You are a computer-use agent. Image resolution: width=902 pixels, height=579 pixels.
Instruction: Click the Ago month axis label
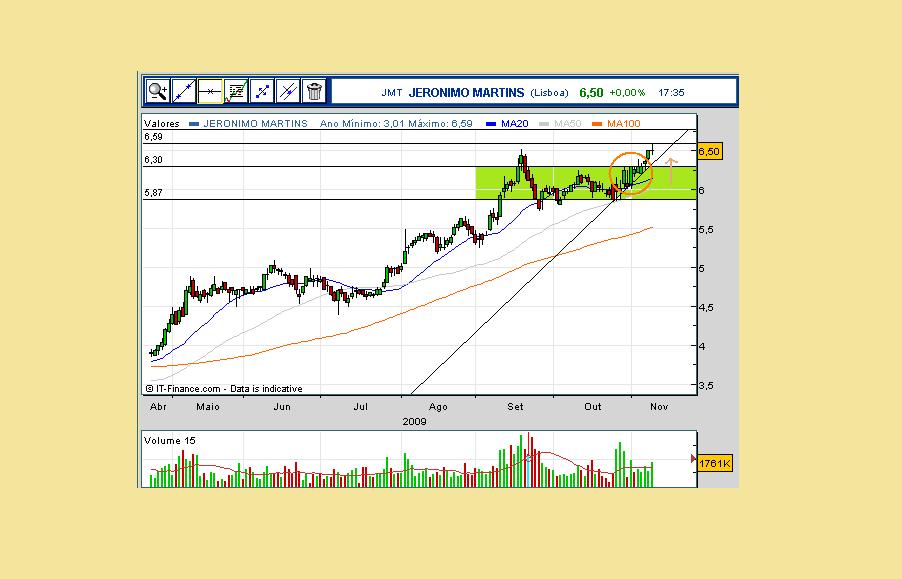[x=438, y=407]
